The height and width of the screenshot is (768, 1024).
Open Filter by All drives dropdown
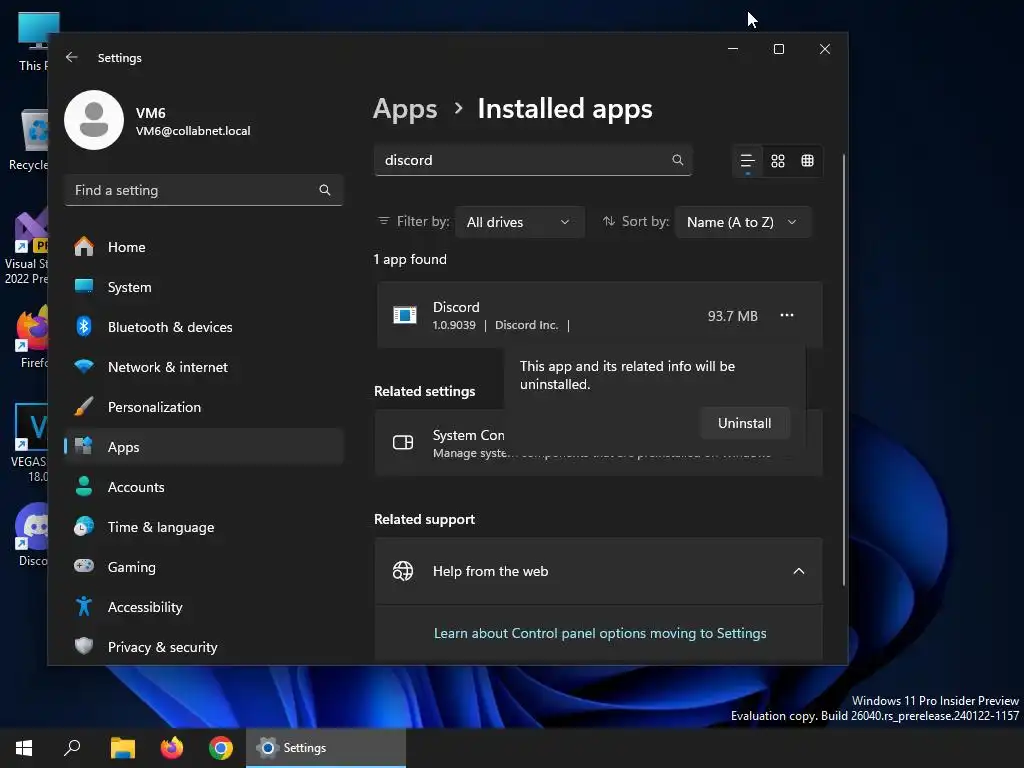click(x=519, y=222)
